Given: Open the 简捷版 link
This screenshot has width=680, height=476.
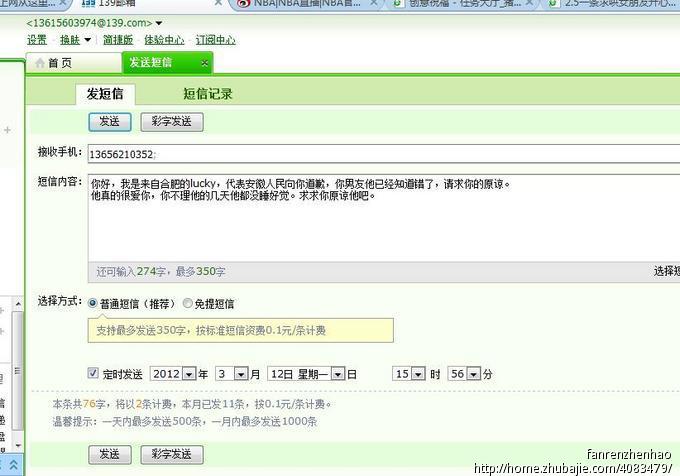Looking at the screenshot, I should [x=118, y=40].
